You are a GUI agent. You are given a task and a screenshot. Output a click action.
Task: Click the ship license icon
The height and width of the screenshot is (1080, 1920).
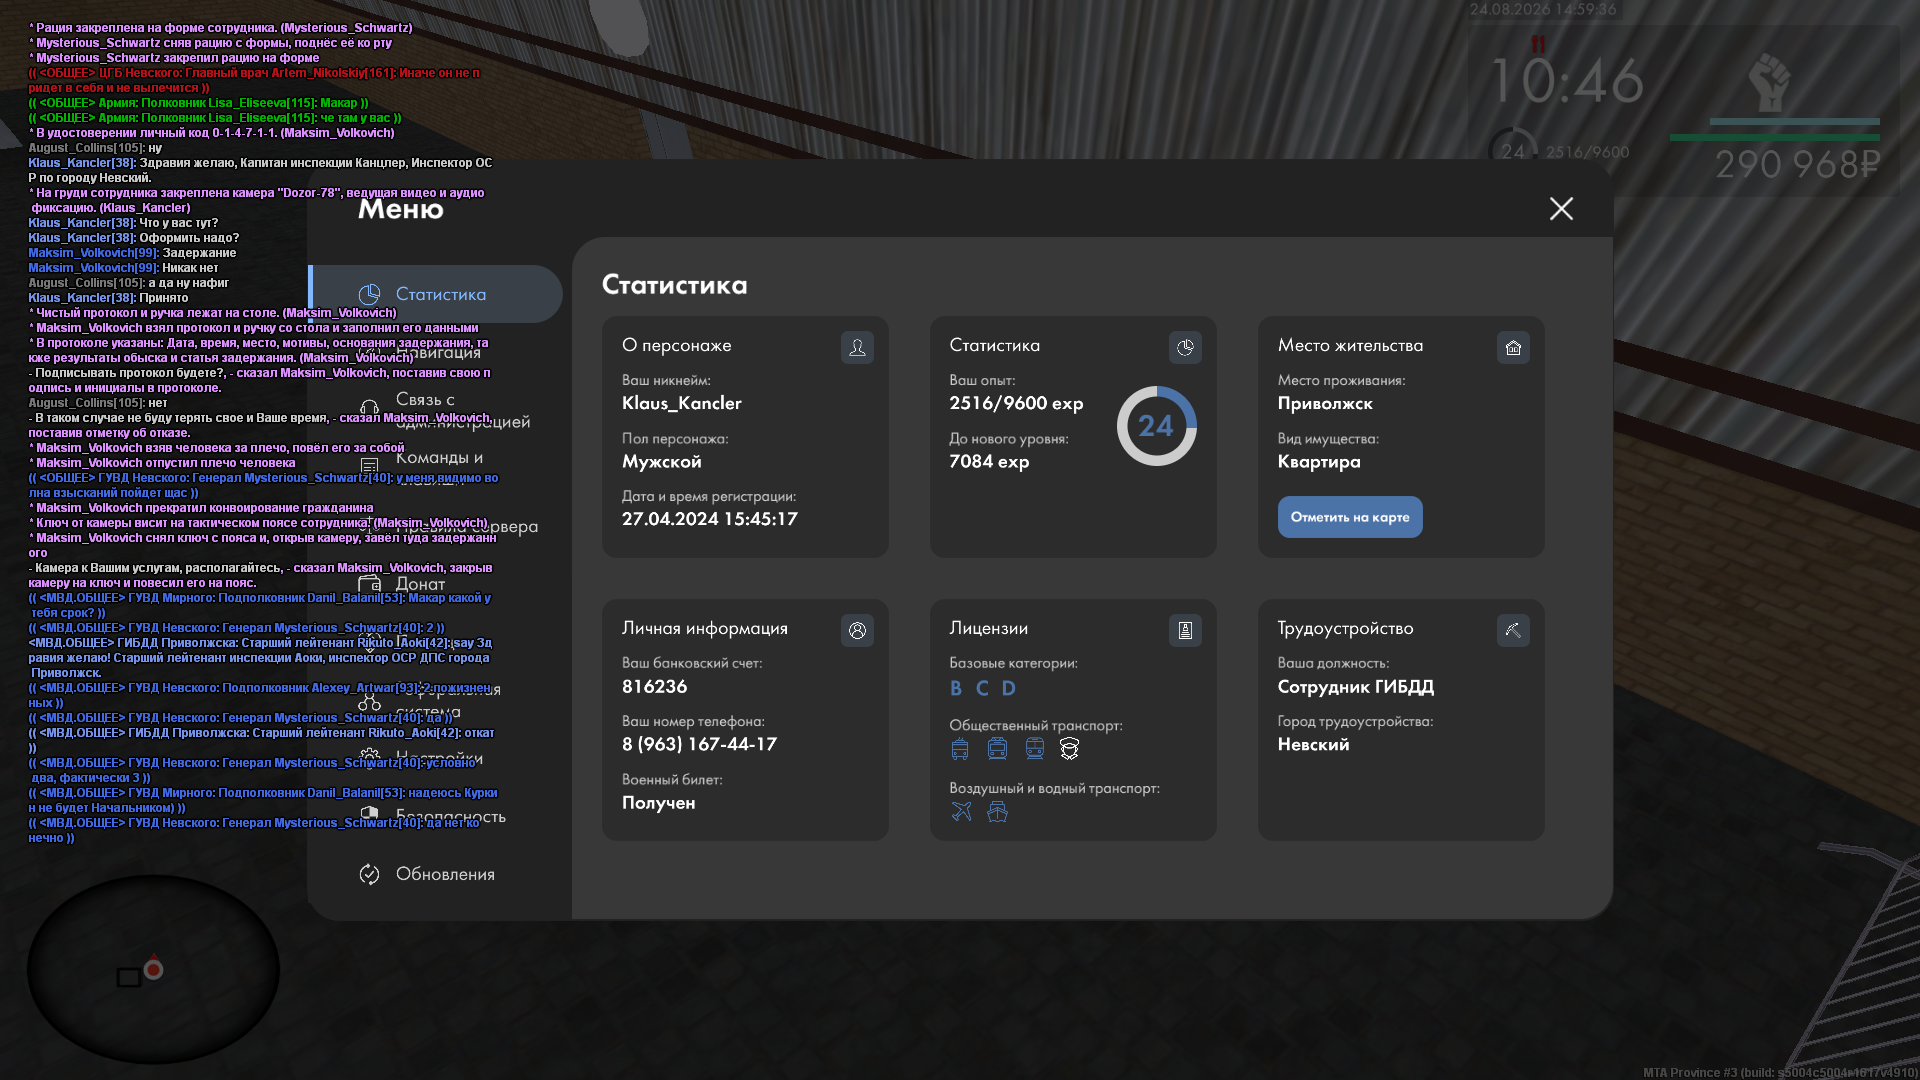tap(997, 811)
